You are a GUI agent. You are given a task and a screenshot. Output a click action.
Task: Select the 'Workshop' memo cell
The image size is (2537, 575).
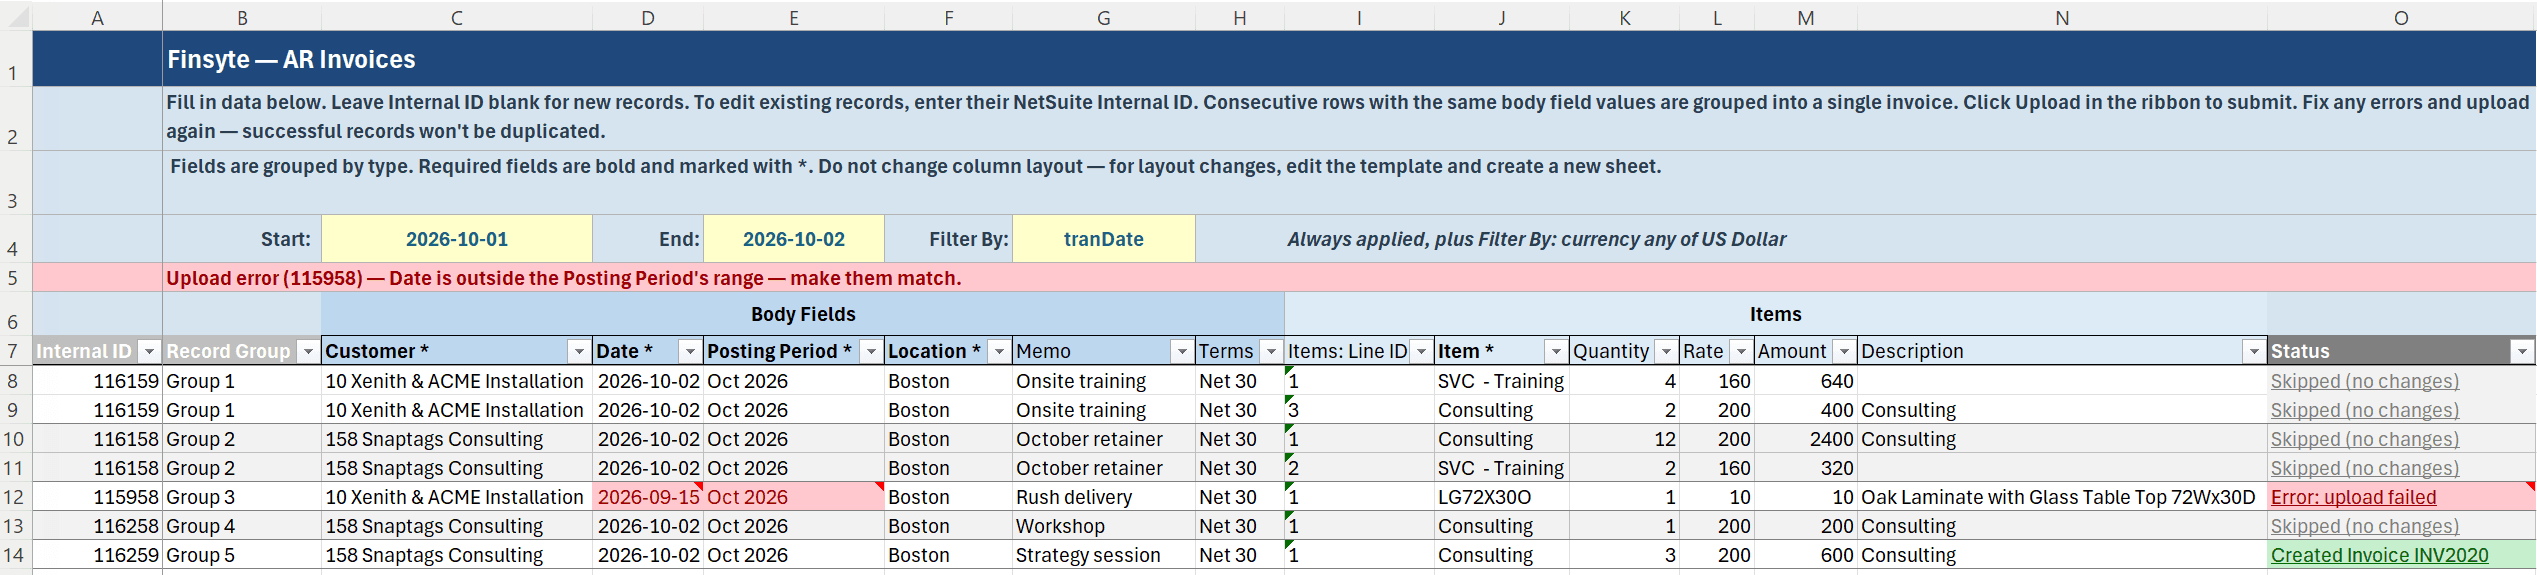pyautogui.click(x=1104, y=526)
